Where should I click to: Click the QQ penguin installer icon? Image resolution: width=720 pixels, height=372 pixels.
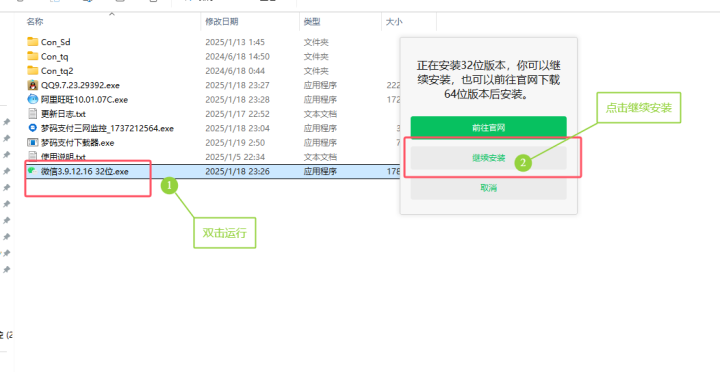(33, 85)
